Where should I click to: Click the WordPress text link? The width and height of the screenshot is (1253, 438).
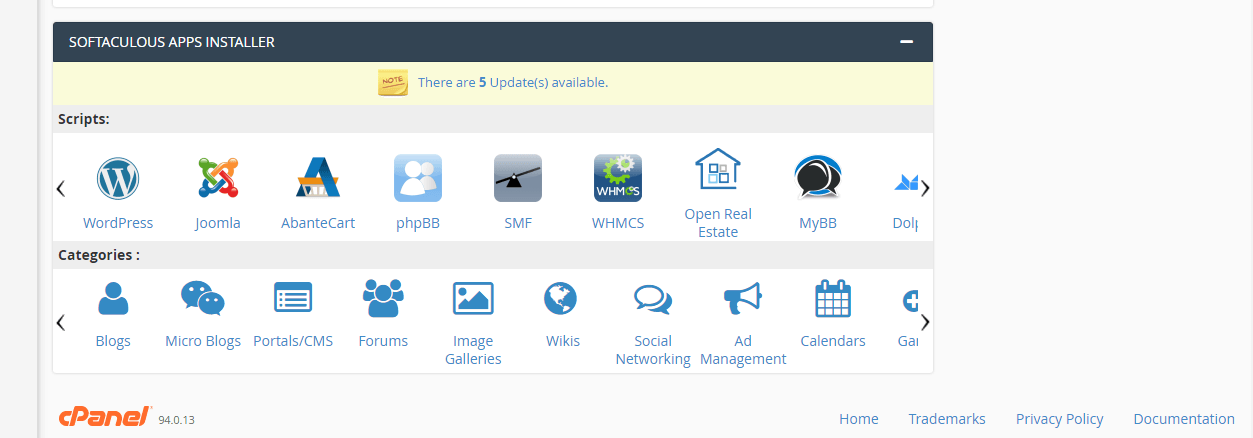tap(118, 223)
